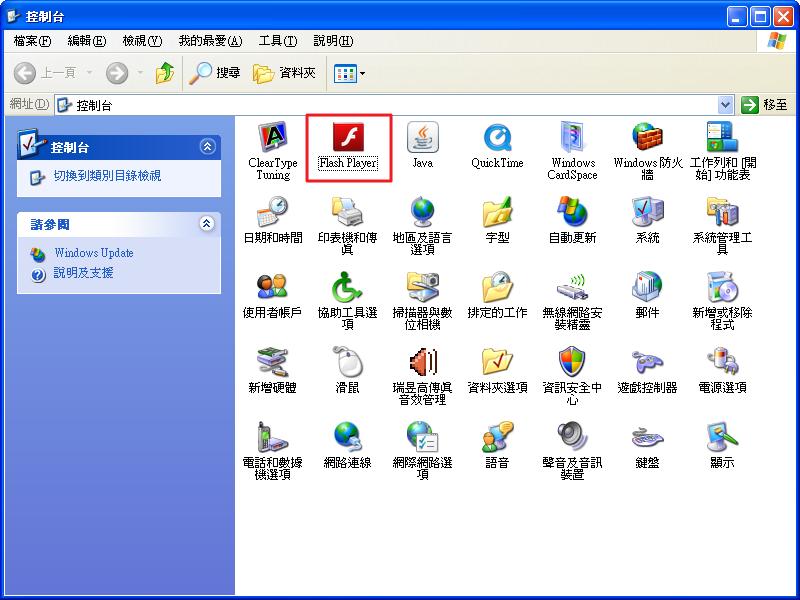The height and width of the screenshot is (600, 800).
Task: Open the QuickTime settings icon
Action: [x=497, y=138]
